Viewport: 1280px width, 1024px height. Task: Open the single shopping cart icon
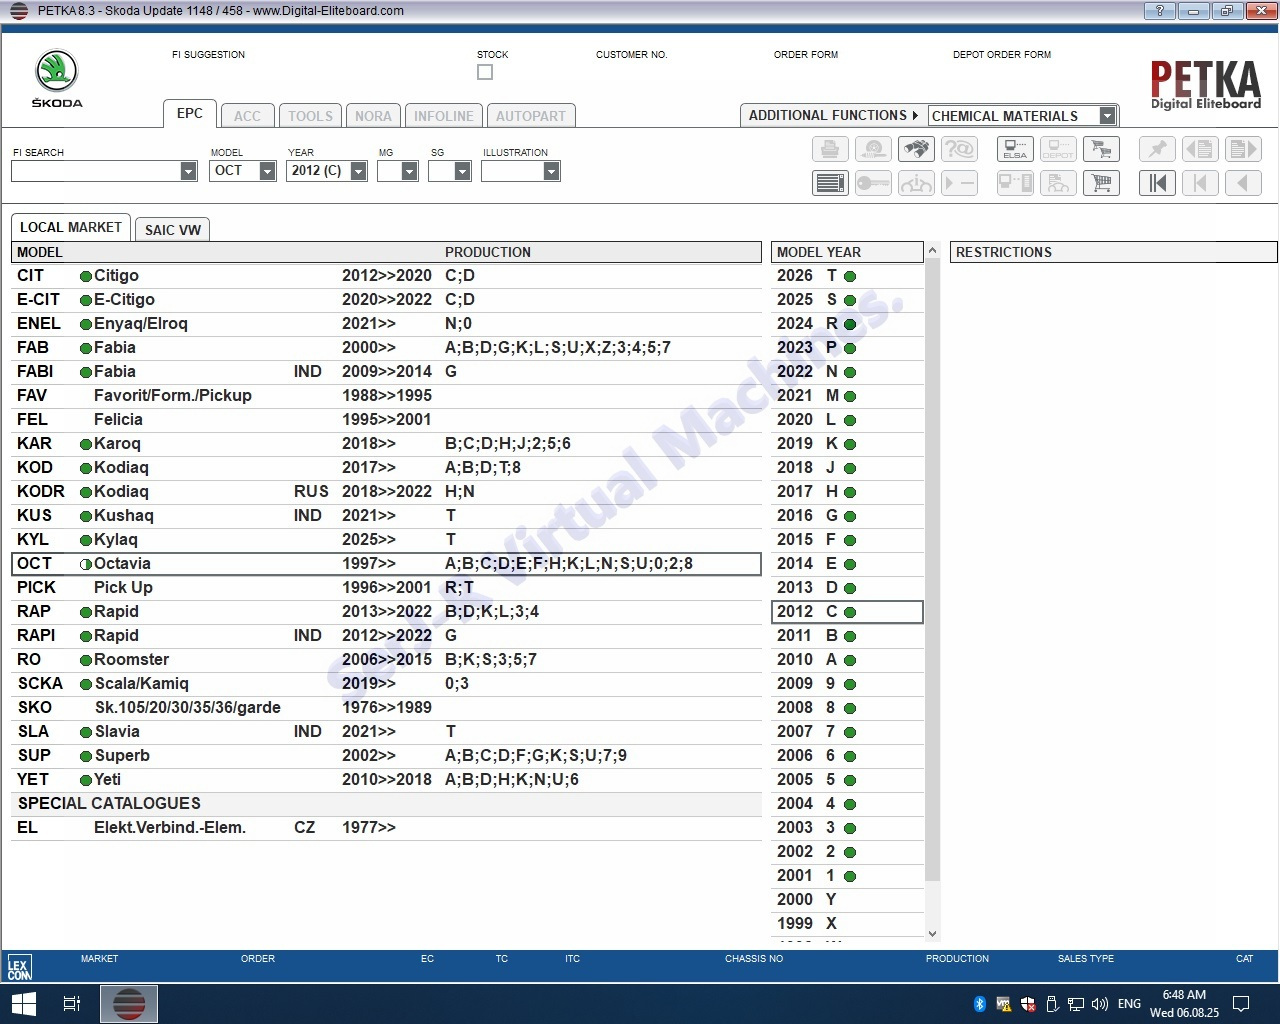pyautogui.click(x=1101, y=183)
